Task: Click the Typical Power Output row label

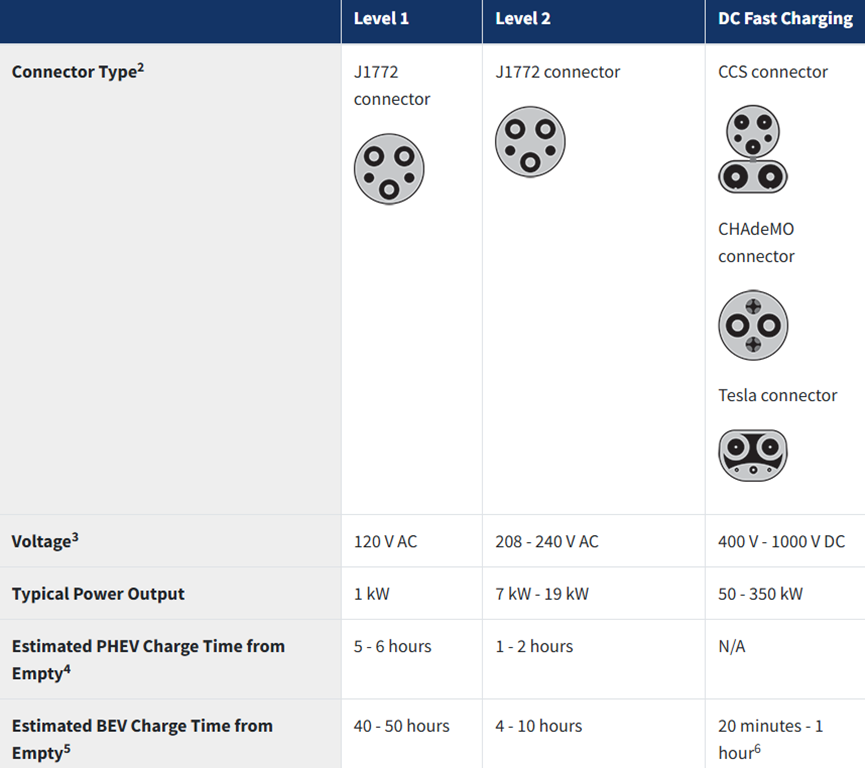Action: (x=98, y=594)
